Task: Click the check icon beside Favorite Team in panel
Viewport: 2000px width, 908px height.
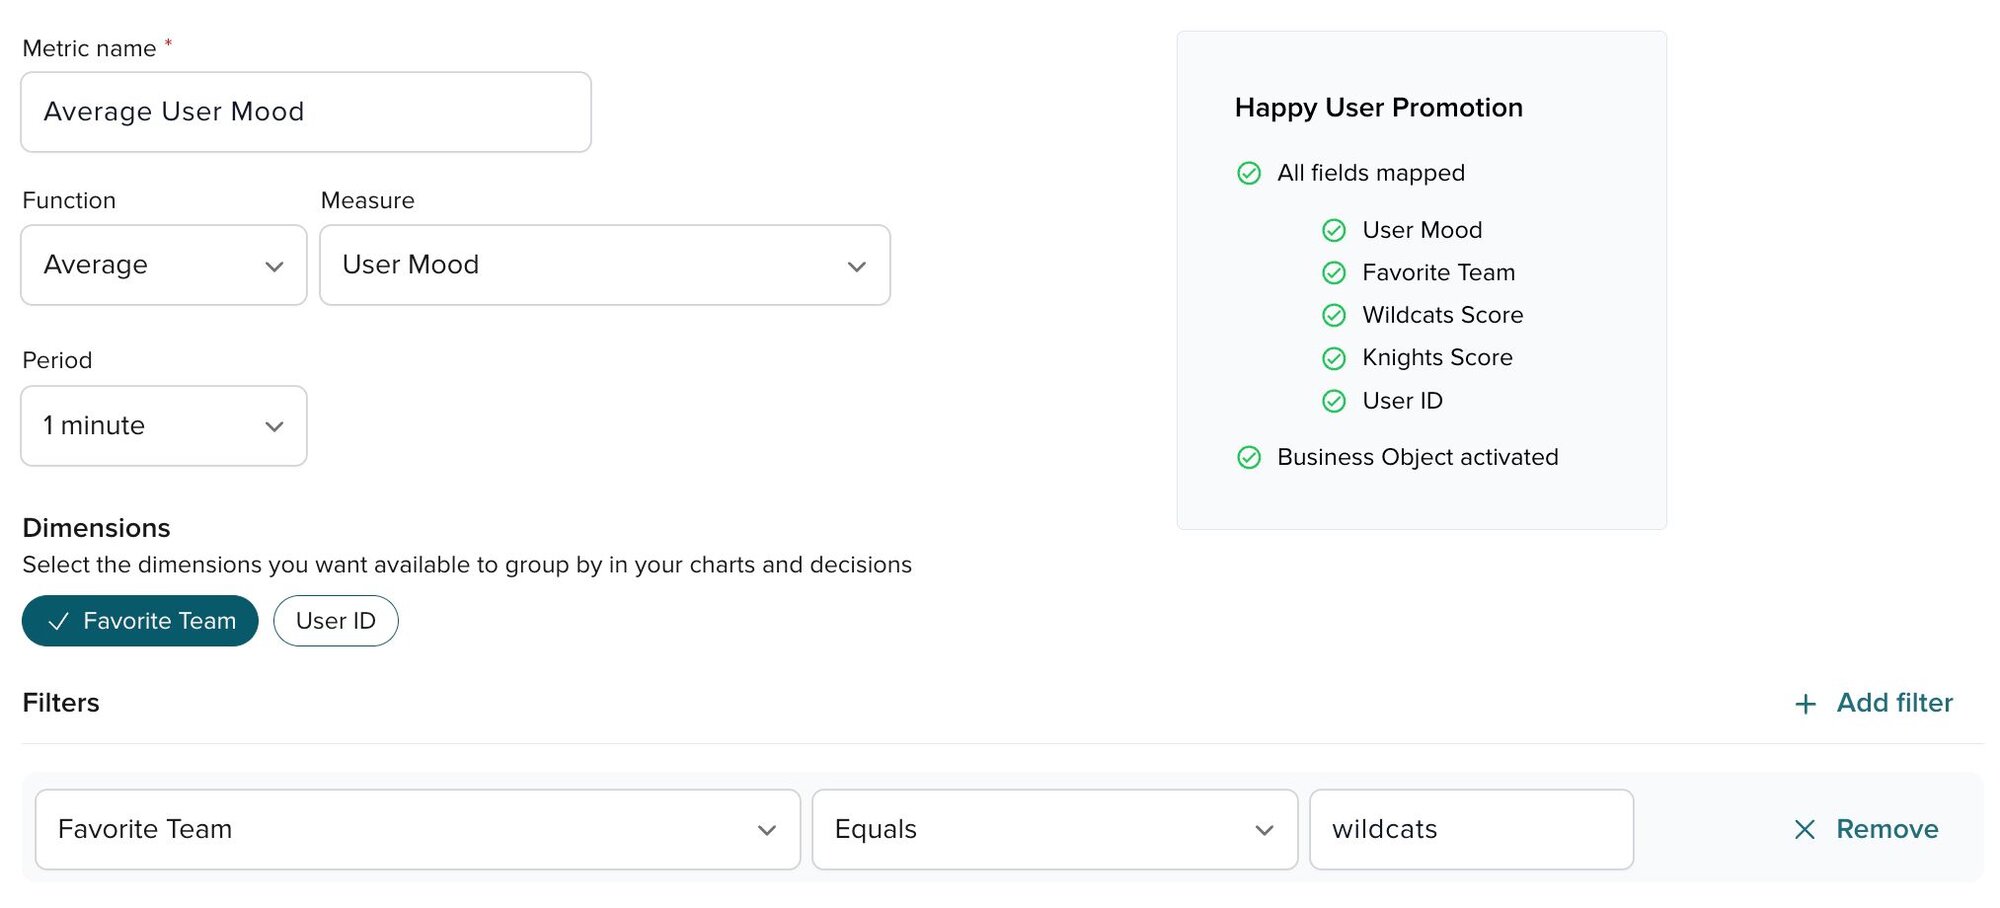Action: coord(1334,273)
